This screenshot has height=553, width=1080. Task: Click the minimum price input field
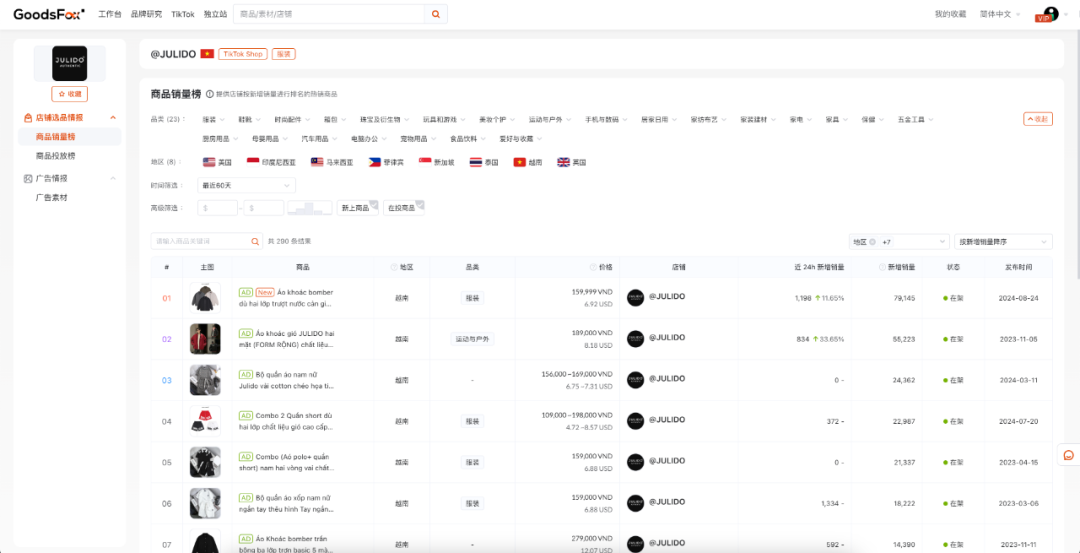(x=218, y=207)
